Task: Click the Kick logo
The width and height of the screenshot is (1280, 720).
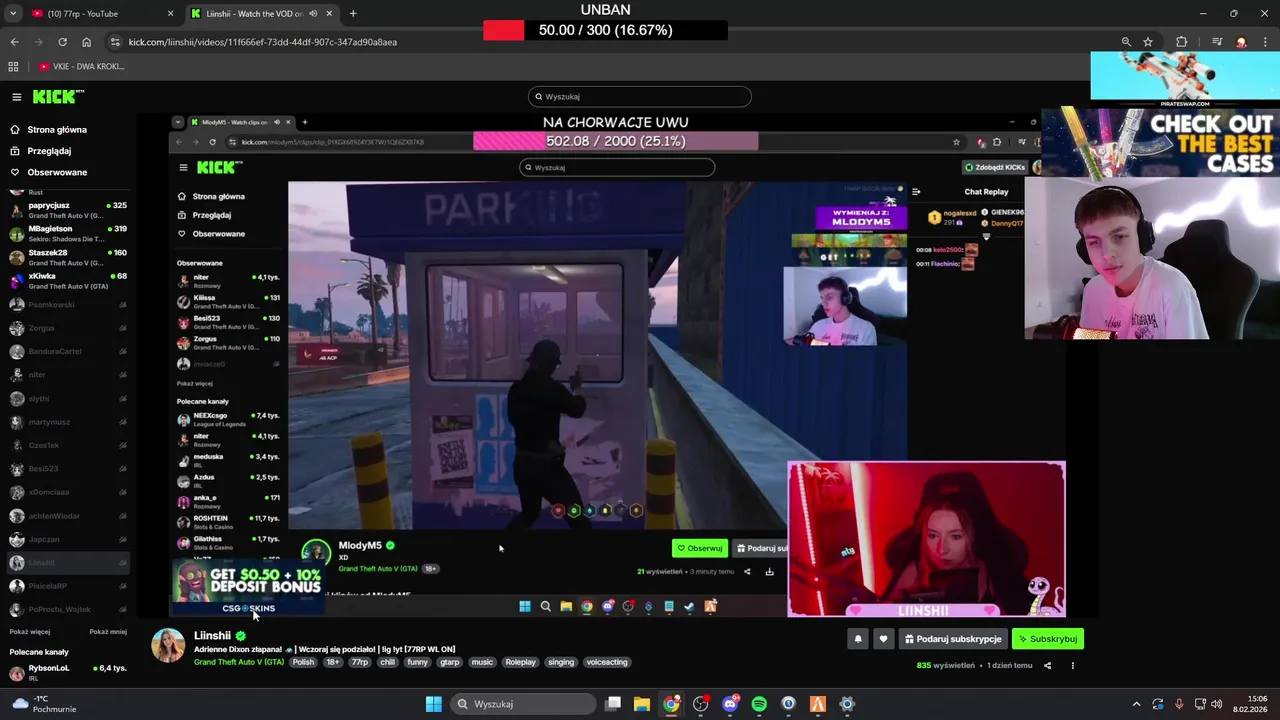Action: pos(58,96)
